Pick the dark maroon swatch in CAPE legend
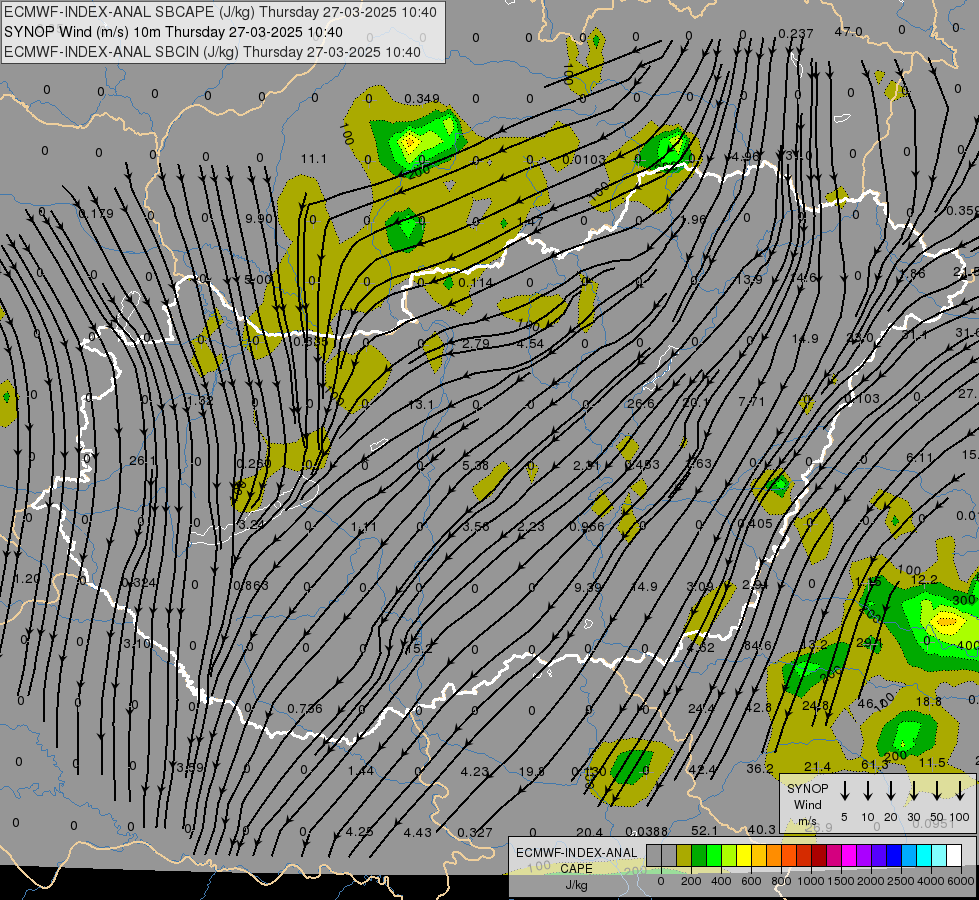 coord(819,856)
